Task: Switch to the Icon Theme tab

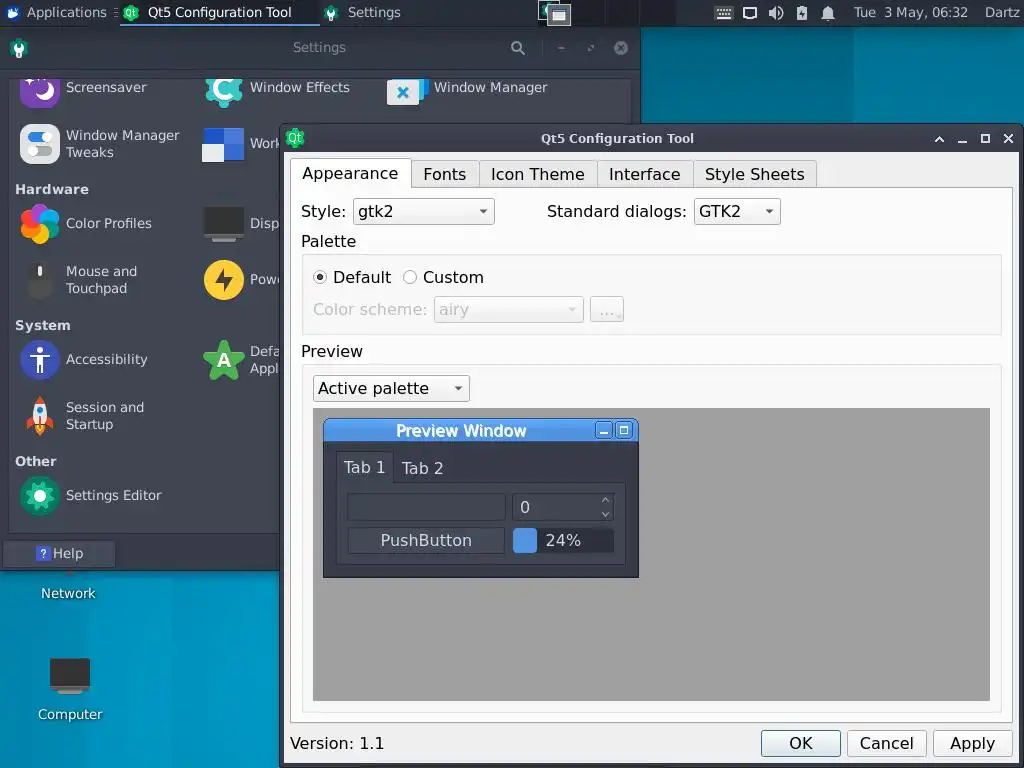Action: pyautogui.click(x=537, y=174)
